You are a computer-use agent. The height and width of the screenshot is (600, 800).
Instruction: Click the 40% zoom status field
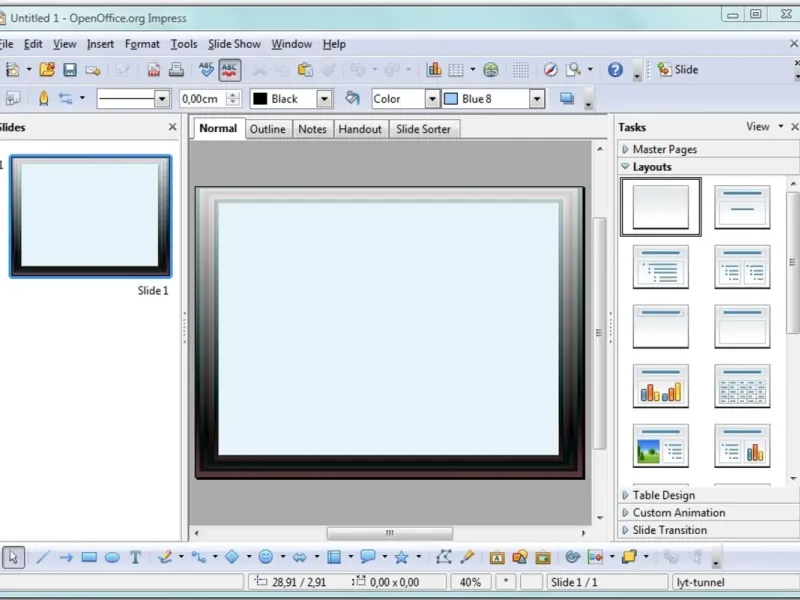(x=470, y=582)
